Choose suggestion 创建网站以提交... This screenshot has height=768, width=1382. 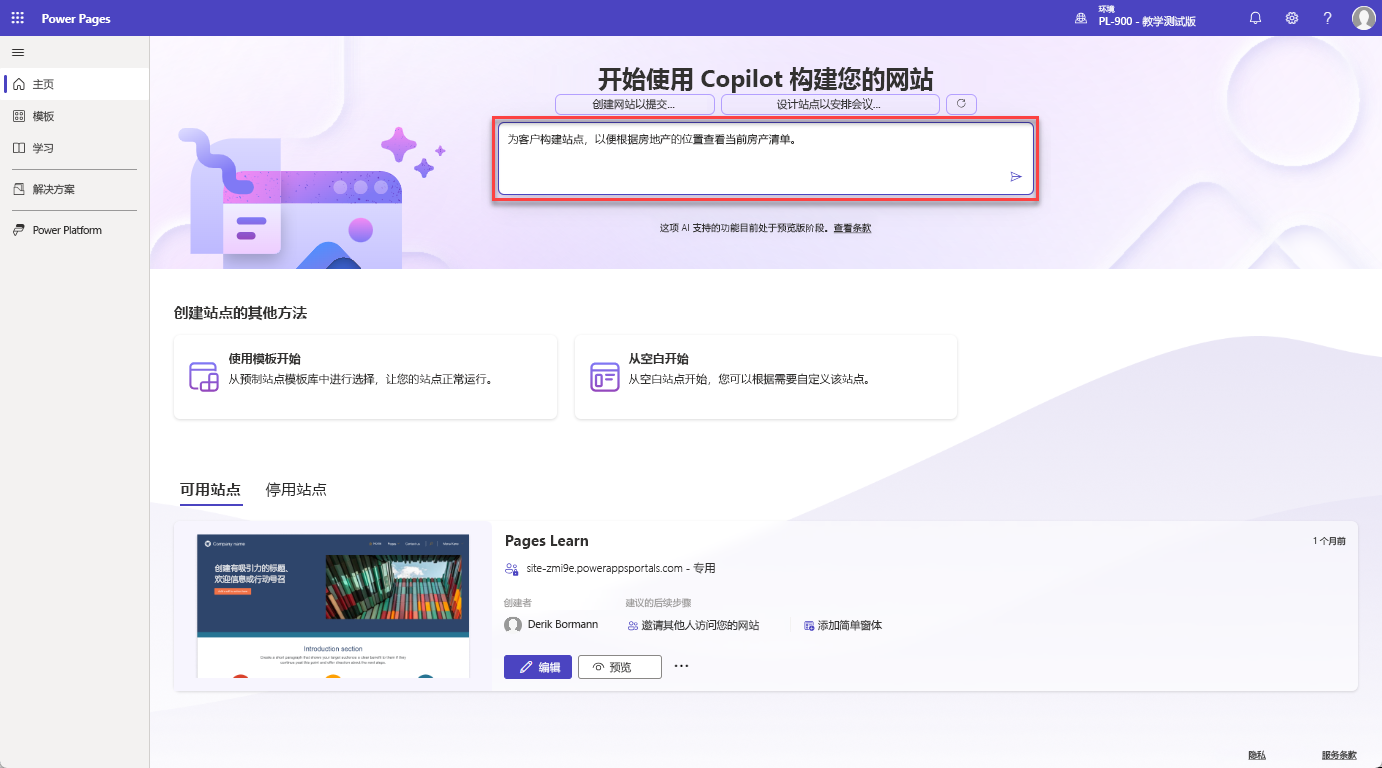point(635,104)
